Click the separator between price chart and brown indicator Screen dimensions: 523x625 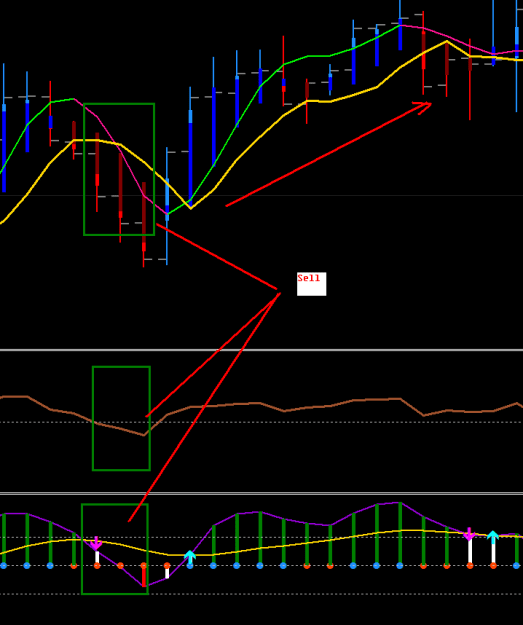[262, 350]
